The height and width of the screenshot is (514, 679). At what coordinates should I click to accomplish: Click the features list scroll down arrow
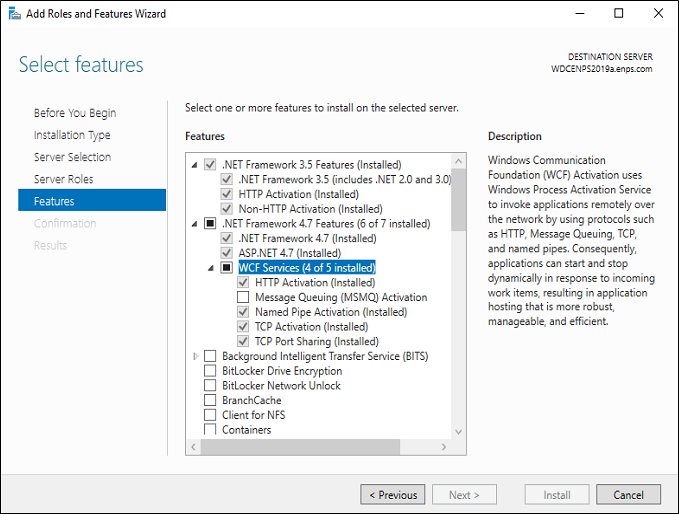tap(459, 432)
